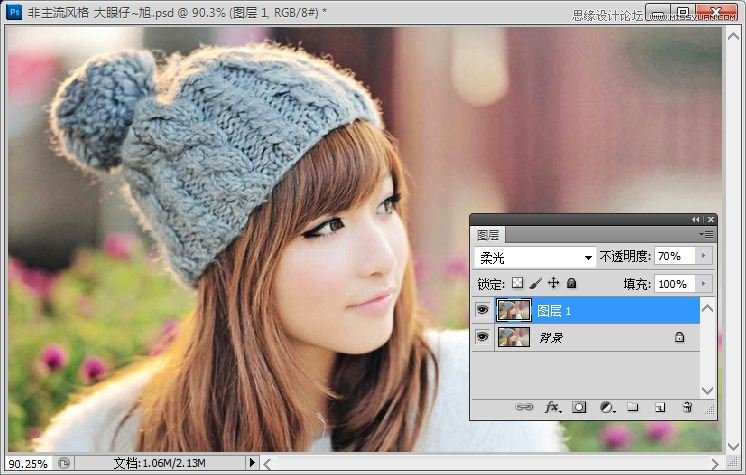The height and width of the screenshot is (475, 746).
Task: Click the create new layer icon
Action: tap(660, 408)
